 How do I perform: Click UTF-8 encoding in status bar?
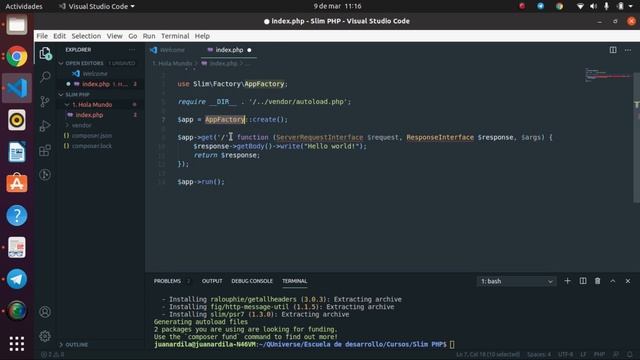(566, 354)
